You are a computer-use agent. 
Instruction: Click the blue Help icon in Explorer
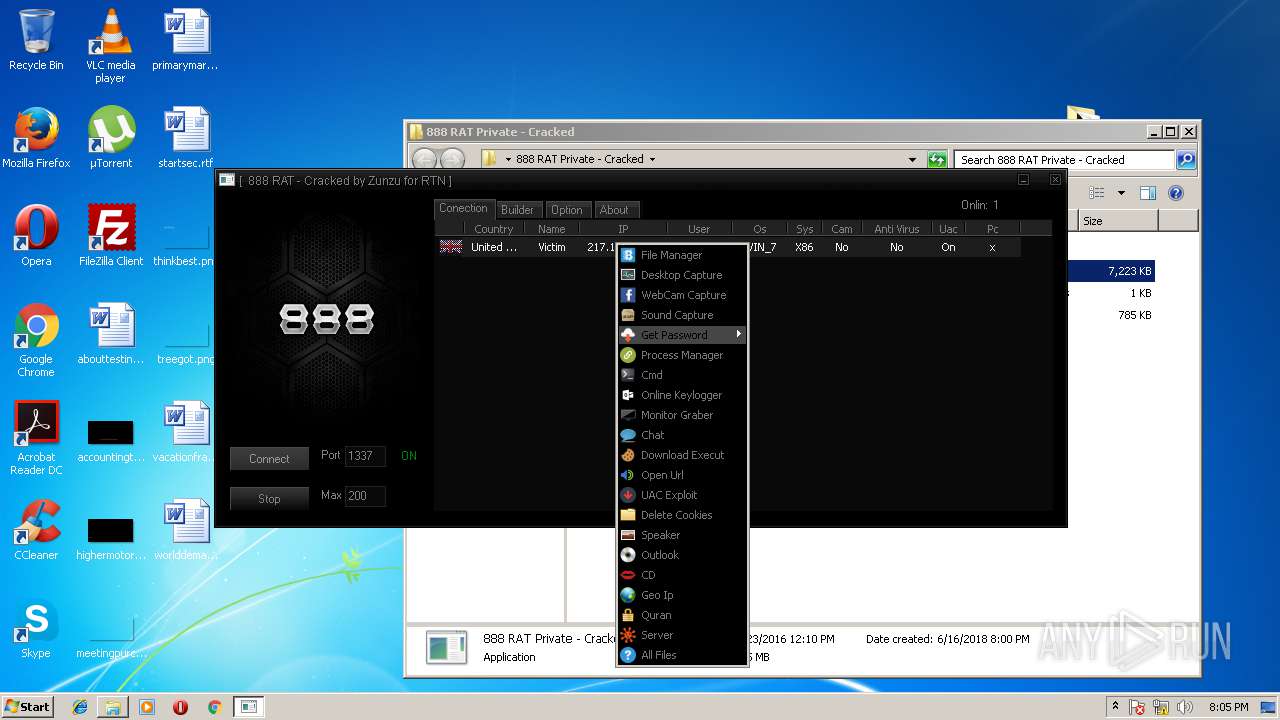(1176, 193)
